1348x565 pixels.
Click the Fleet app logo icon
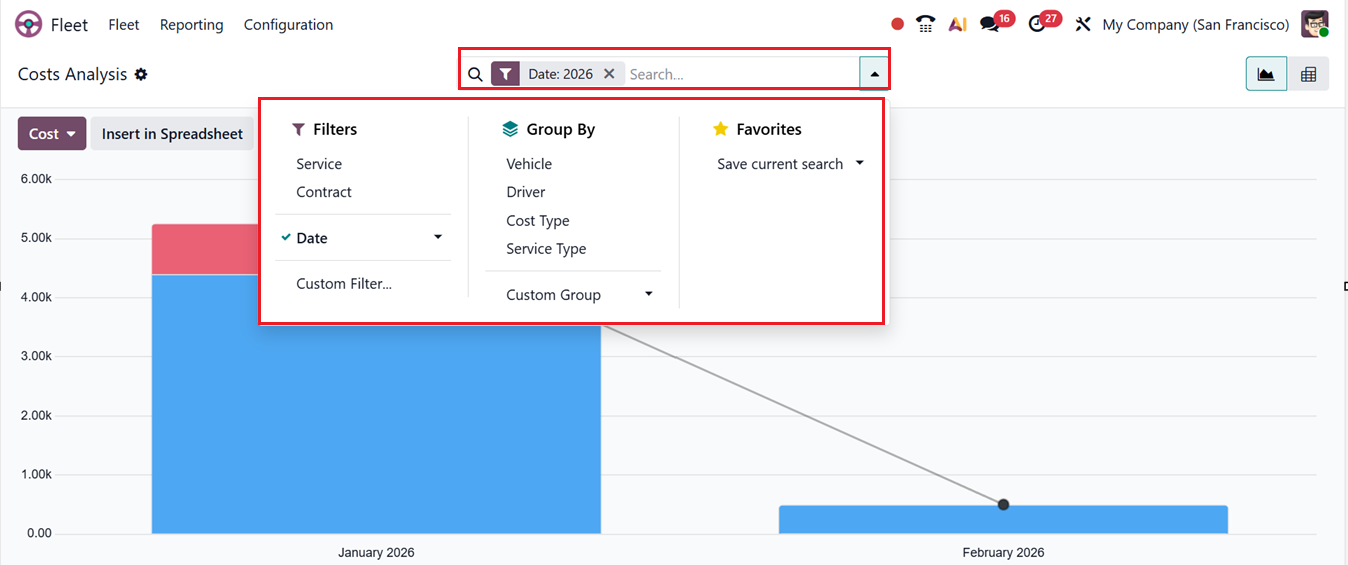pyautogui.click(x=29, y=25)
